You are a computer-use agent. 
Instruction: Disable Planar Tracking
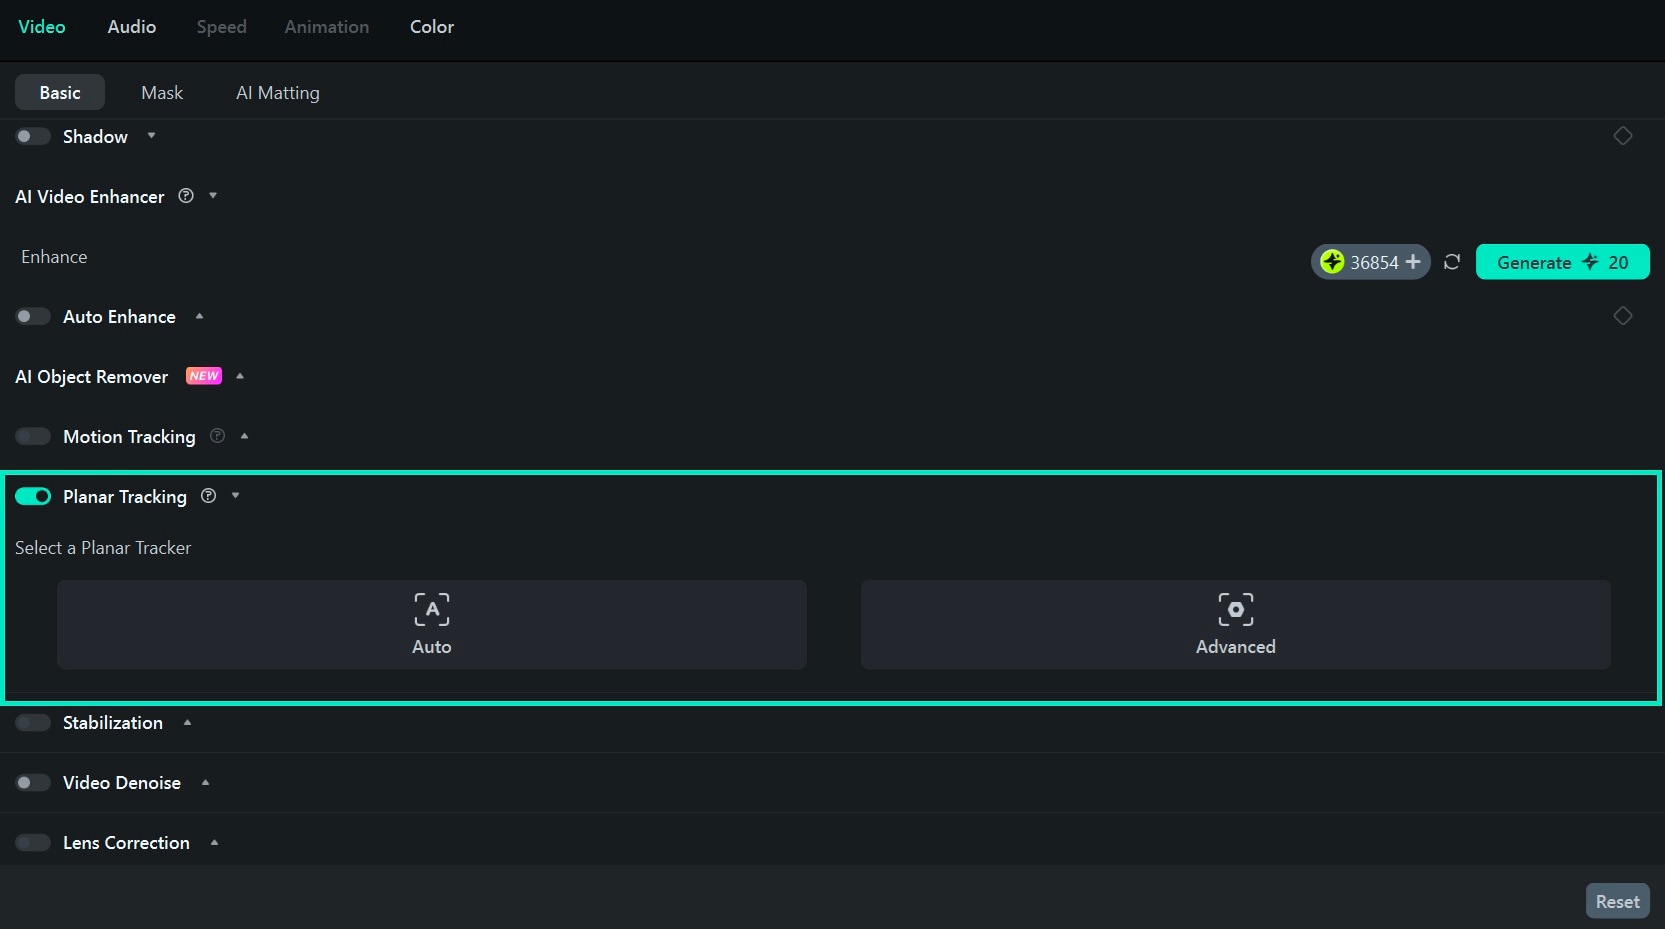33,496
